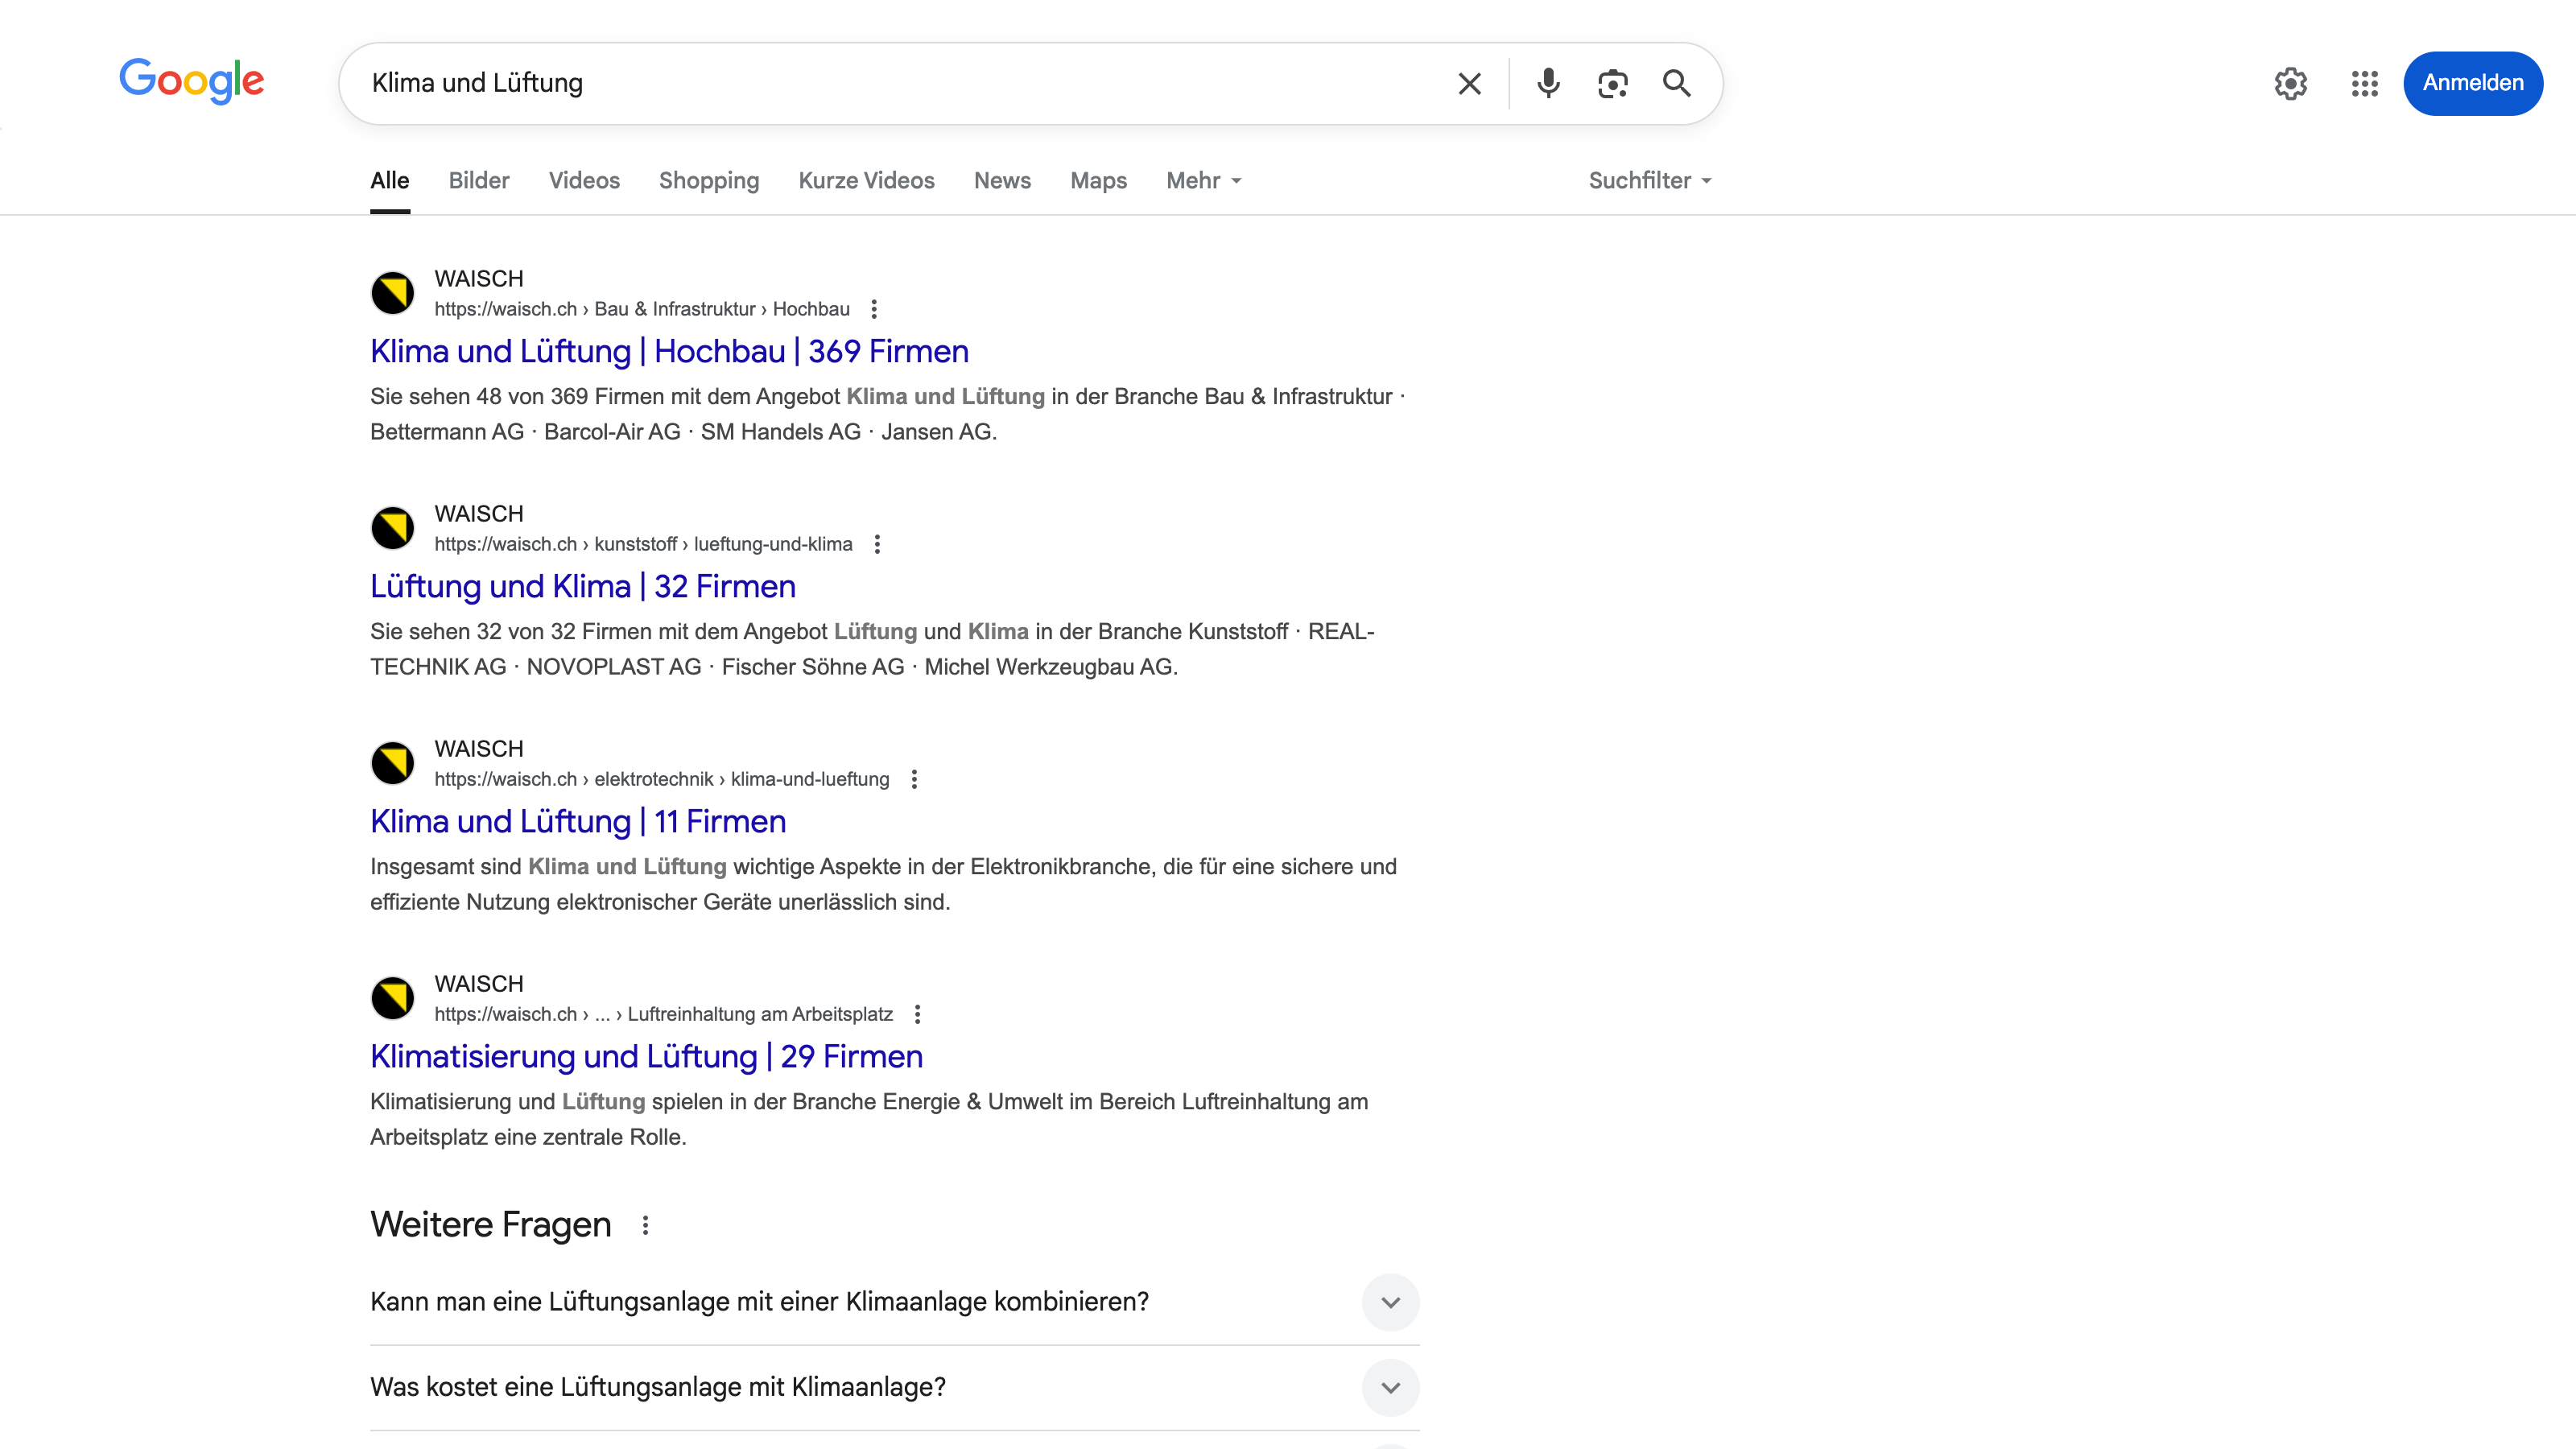Click WAISCH favicon of the 11 Firmen result
The width and height of the screenshot is (2576, 1449).
coord(393,763)
